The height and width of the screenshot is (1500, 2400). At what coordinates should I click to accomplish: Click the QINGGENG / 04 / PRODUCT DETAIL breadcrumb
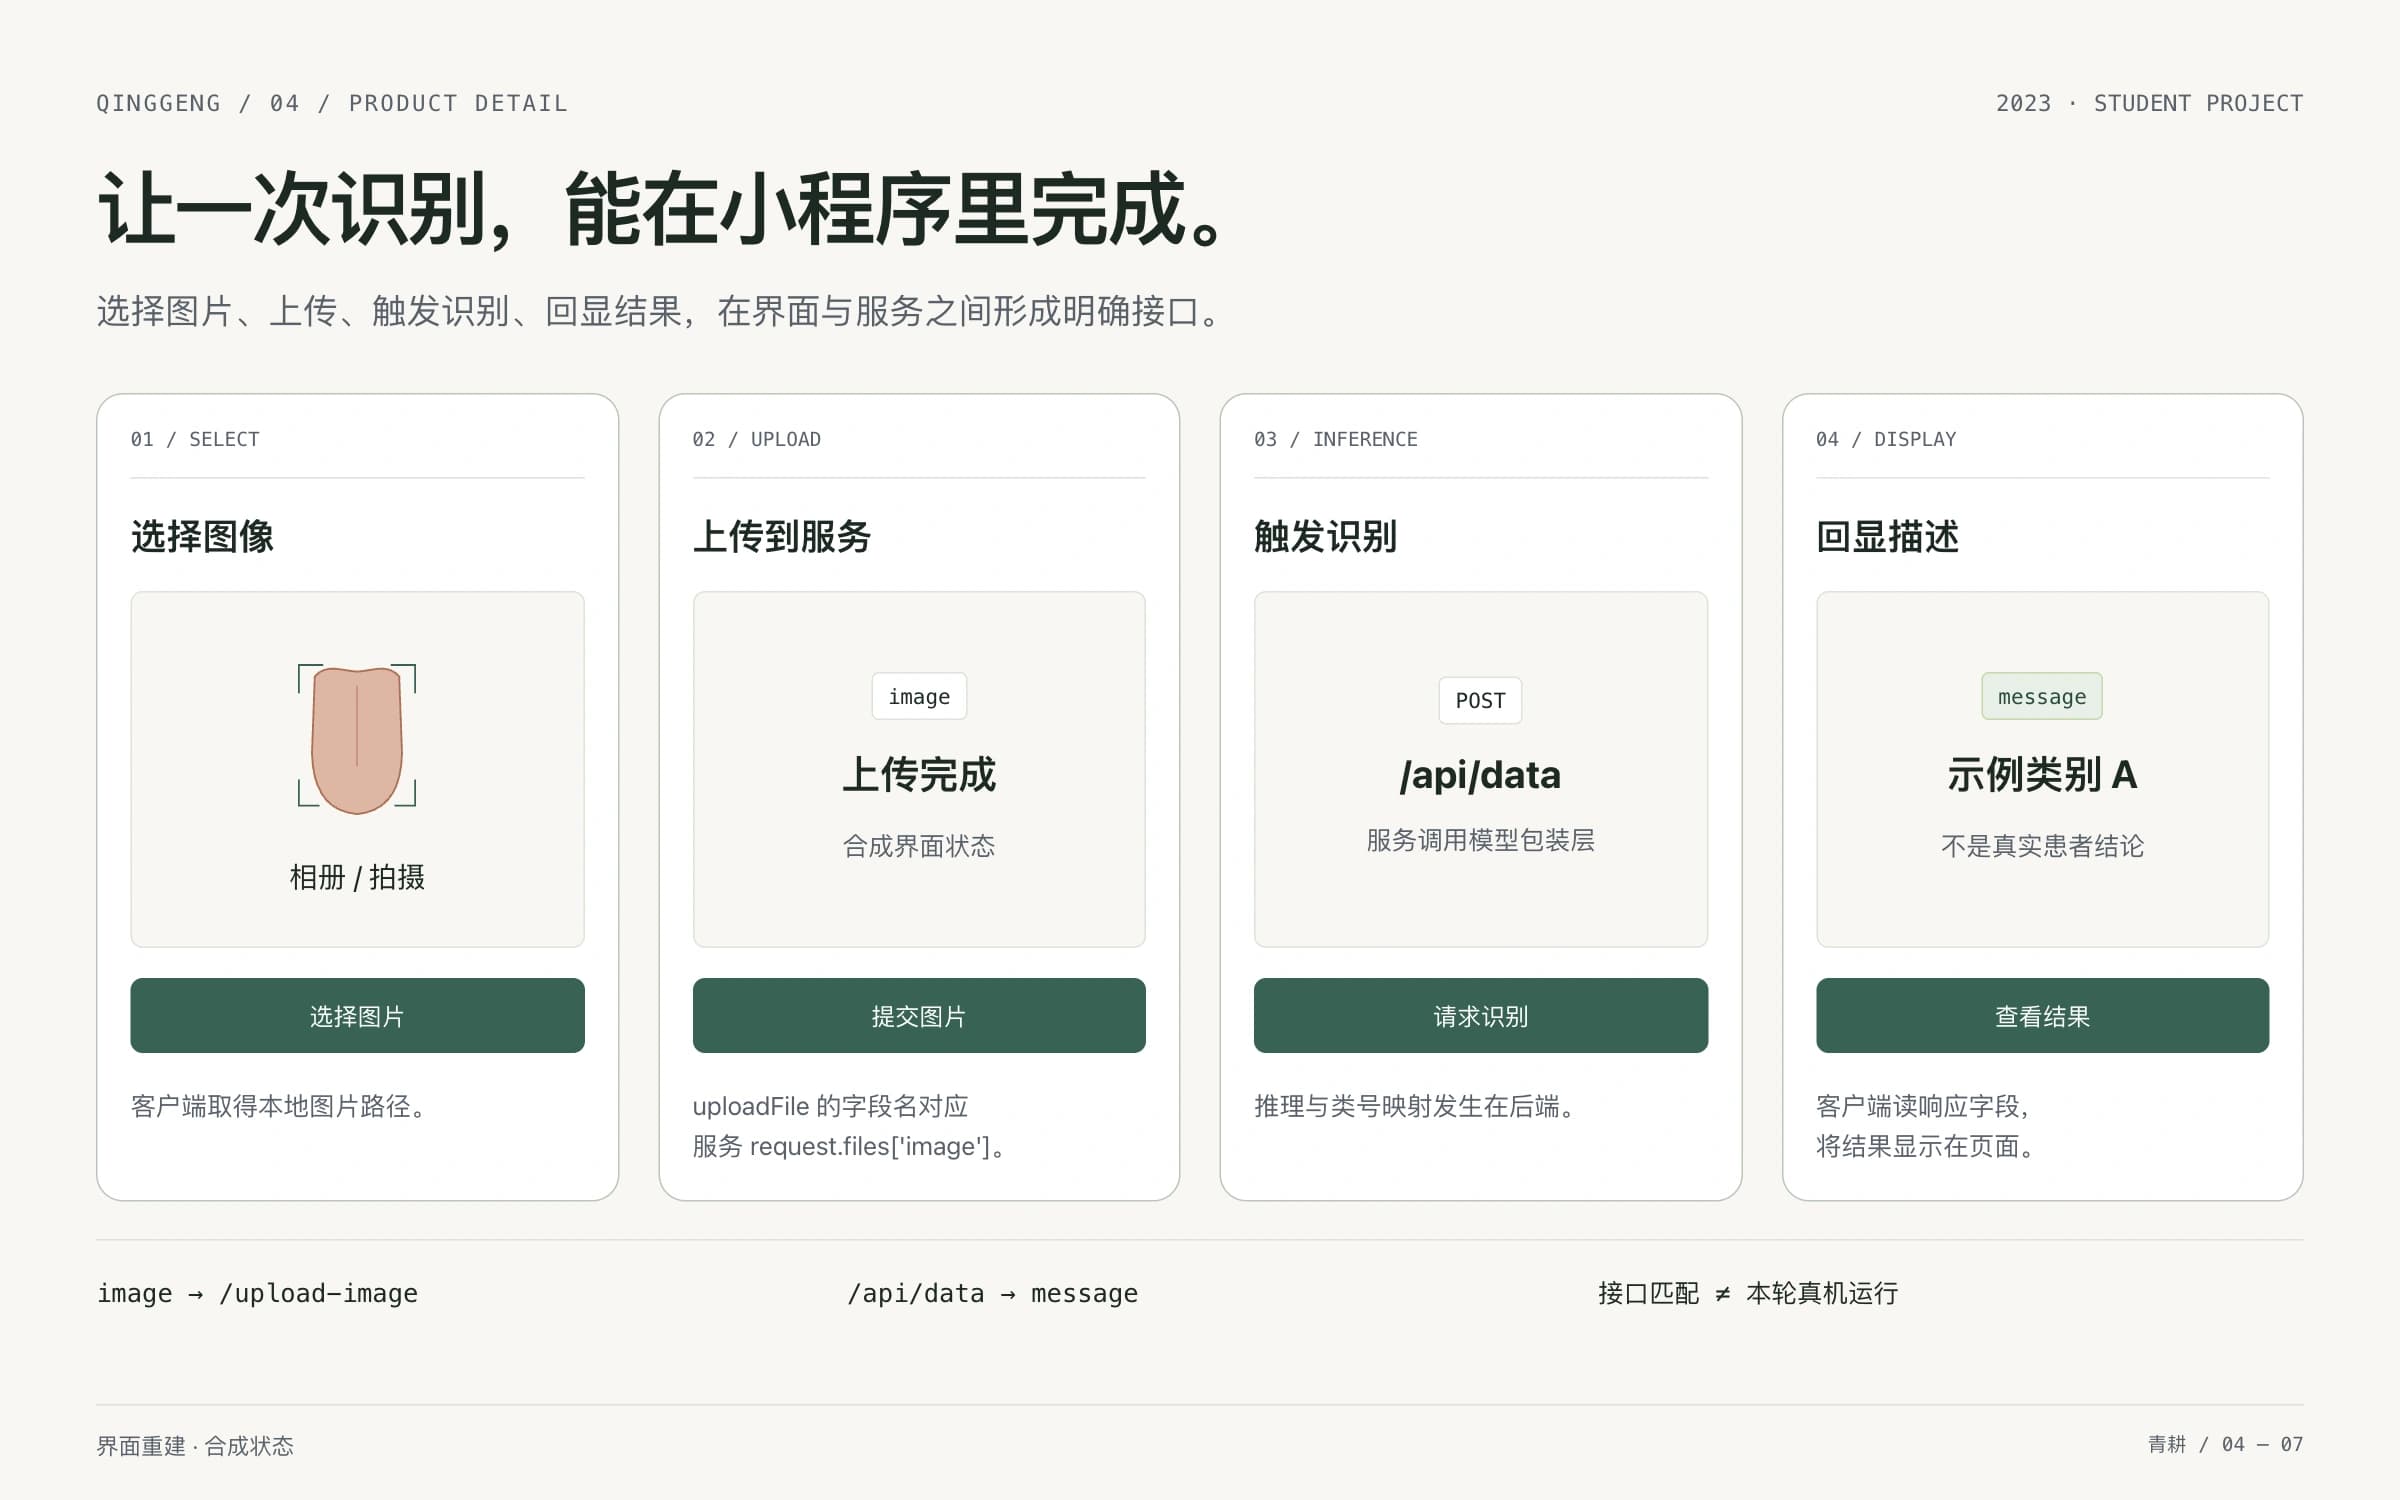332,103
